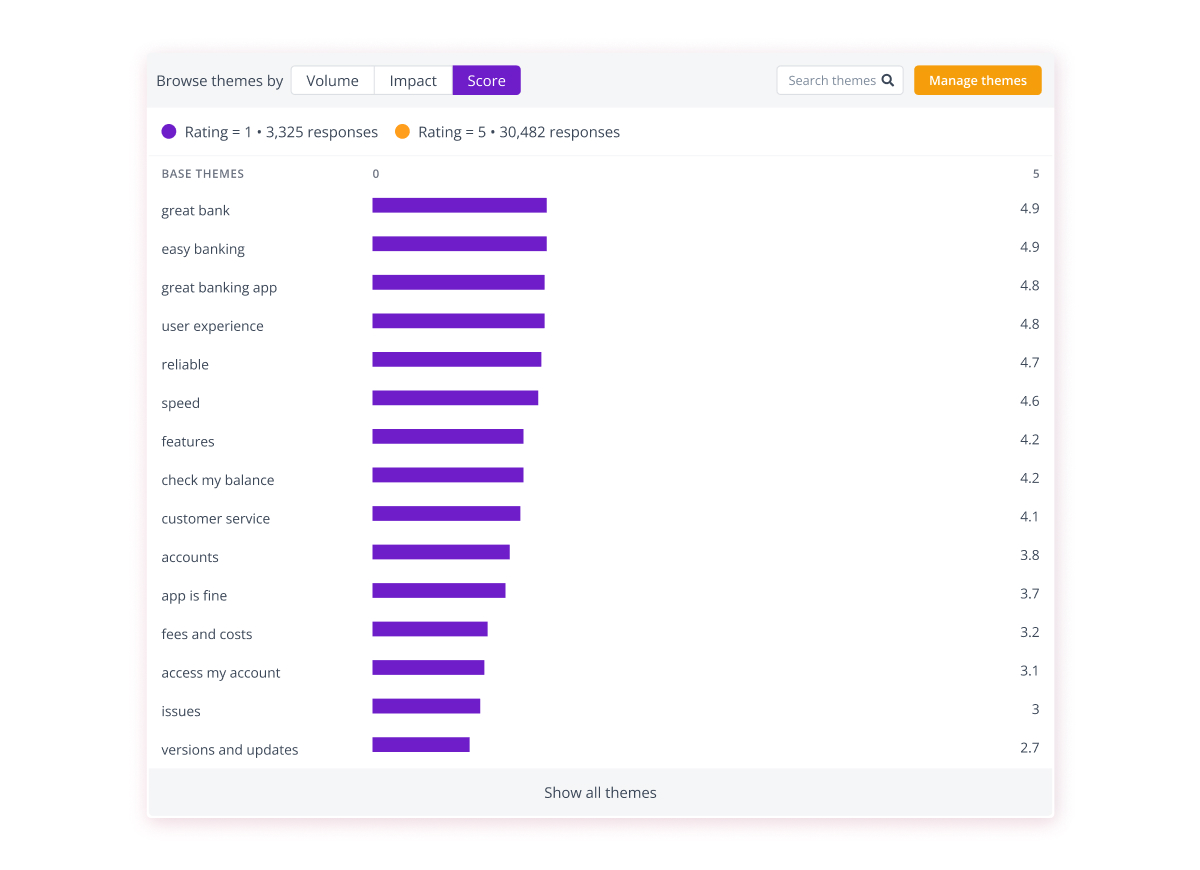Click the 4.7 score value for reliable
This screenshot has height=870, width=1200.
point(1030,362)
